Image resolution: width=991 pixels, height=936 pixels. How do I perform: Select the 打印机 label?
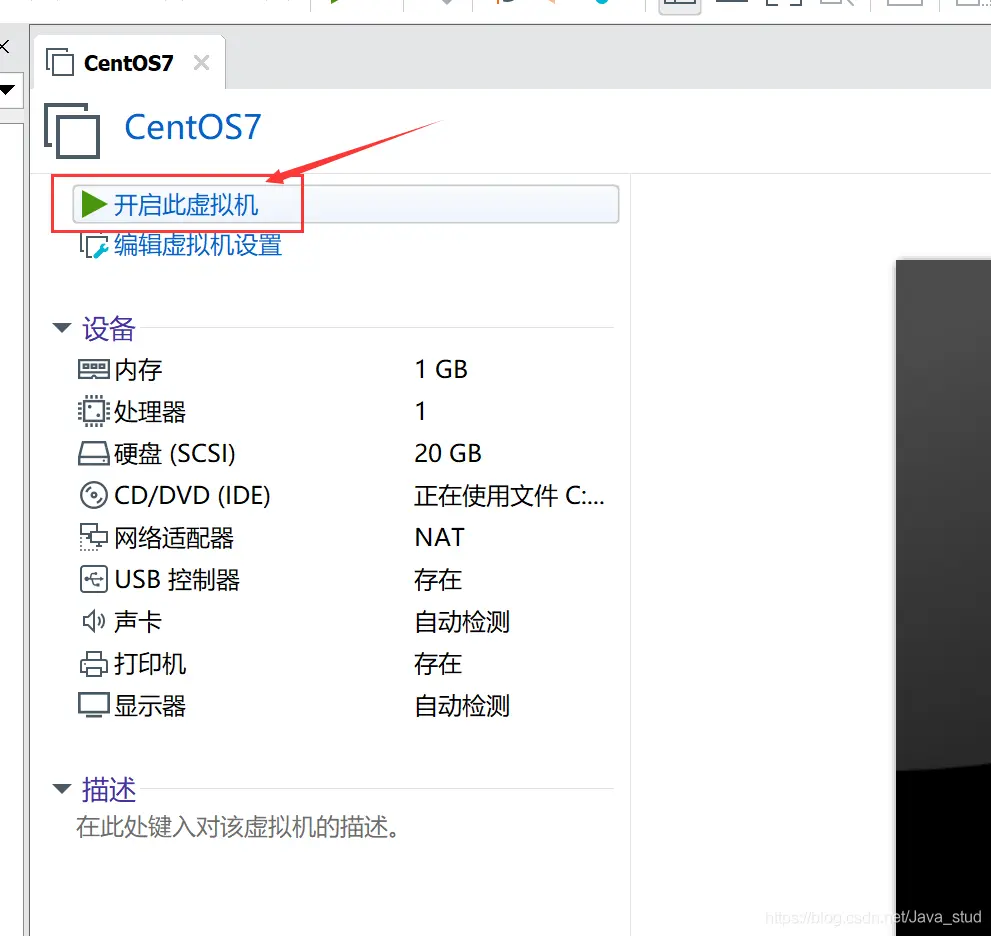pyautogui.click(x=150, y=664)
